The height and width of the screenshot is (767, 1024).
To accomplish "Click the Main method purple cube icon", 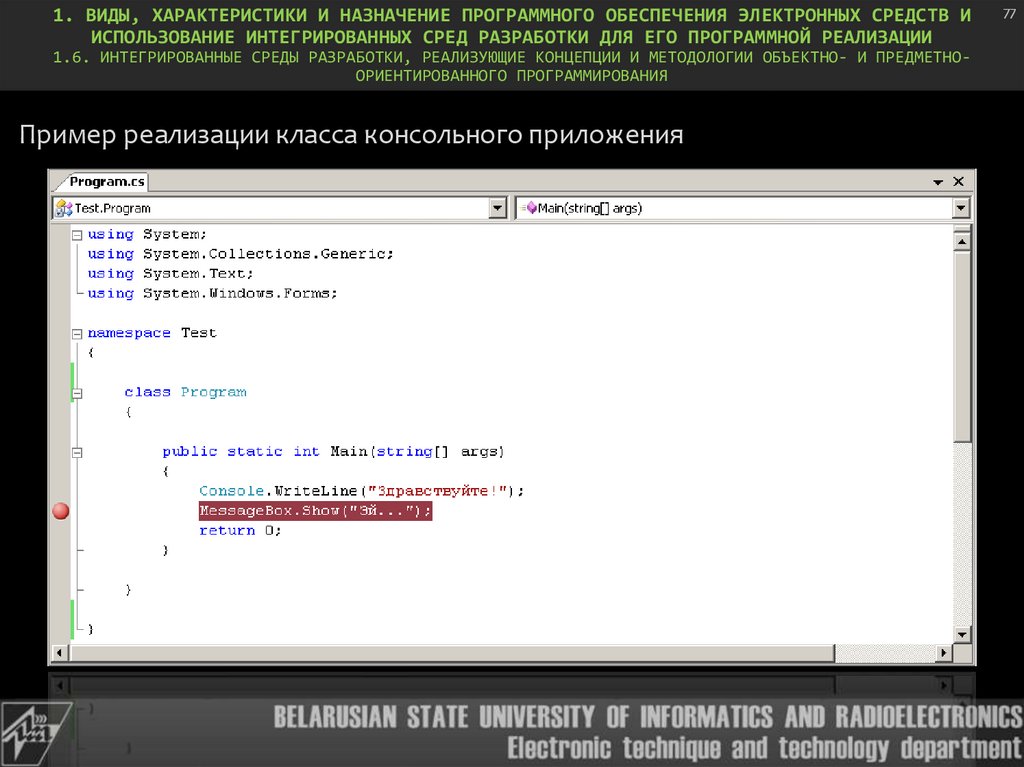I will point(531,208).
